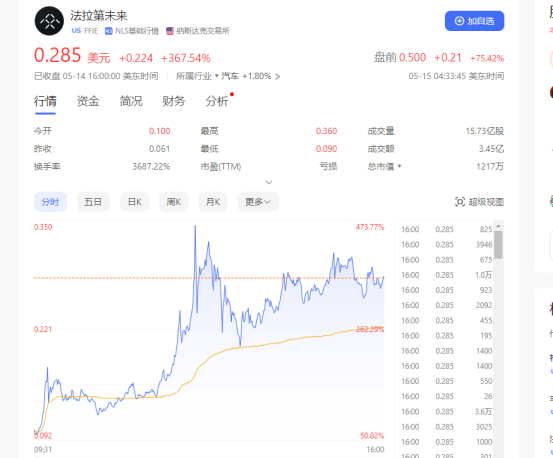Click the 加自选 add to watchlist button

point(474,21)
